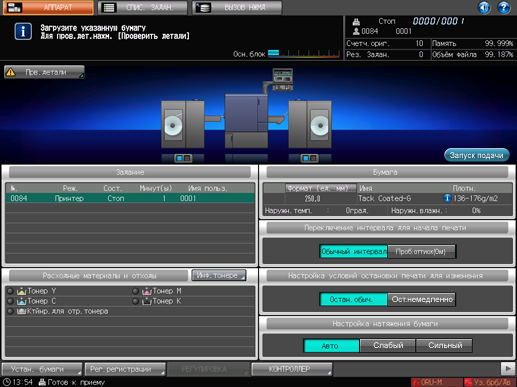Screen dimensions: 517x387
Task: Click the operation panel icon above printer
Action: click(283, 79)
